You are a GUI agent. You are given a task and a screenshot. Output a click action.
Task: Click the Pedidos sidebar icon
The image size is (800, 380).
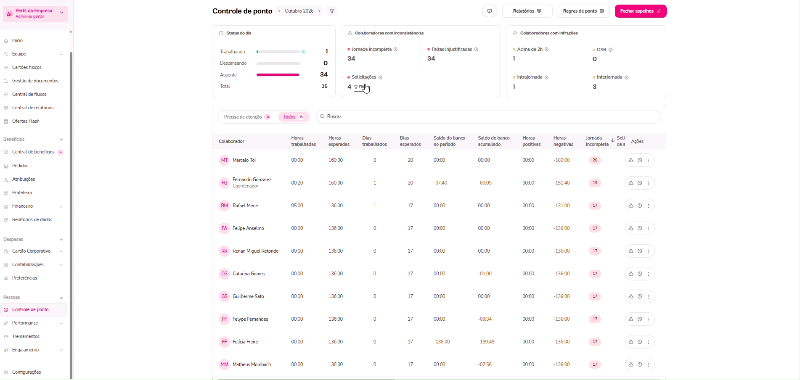(x=6, y=166)
